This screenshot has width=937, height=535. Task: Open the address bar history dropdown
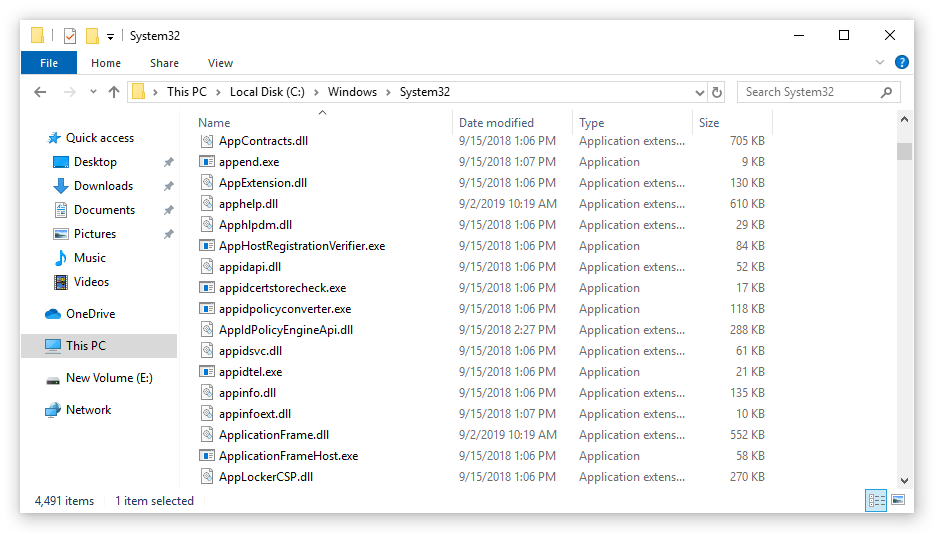(x=700, y=93)
